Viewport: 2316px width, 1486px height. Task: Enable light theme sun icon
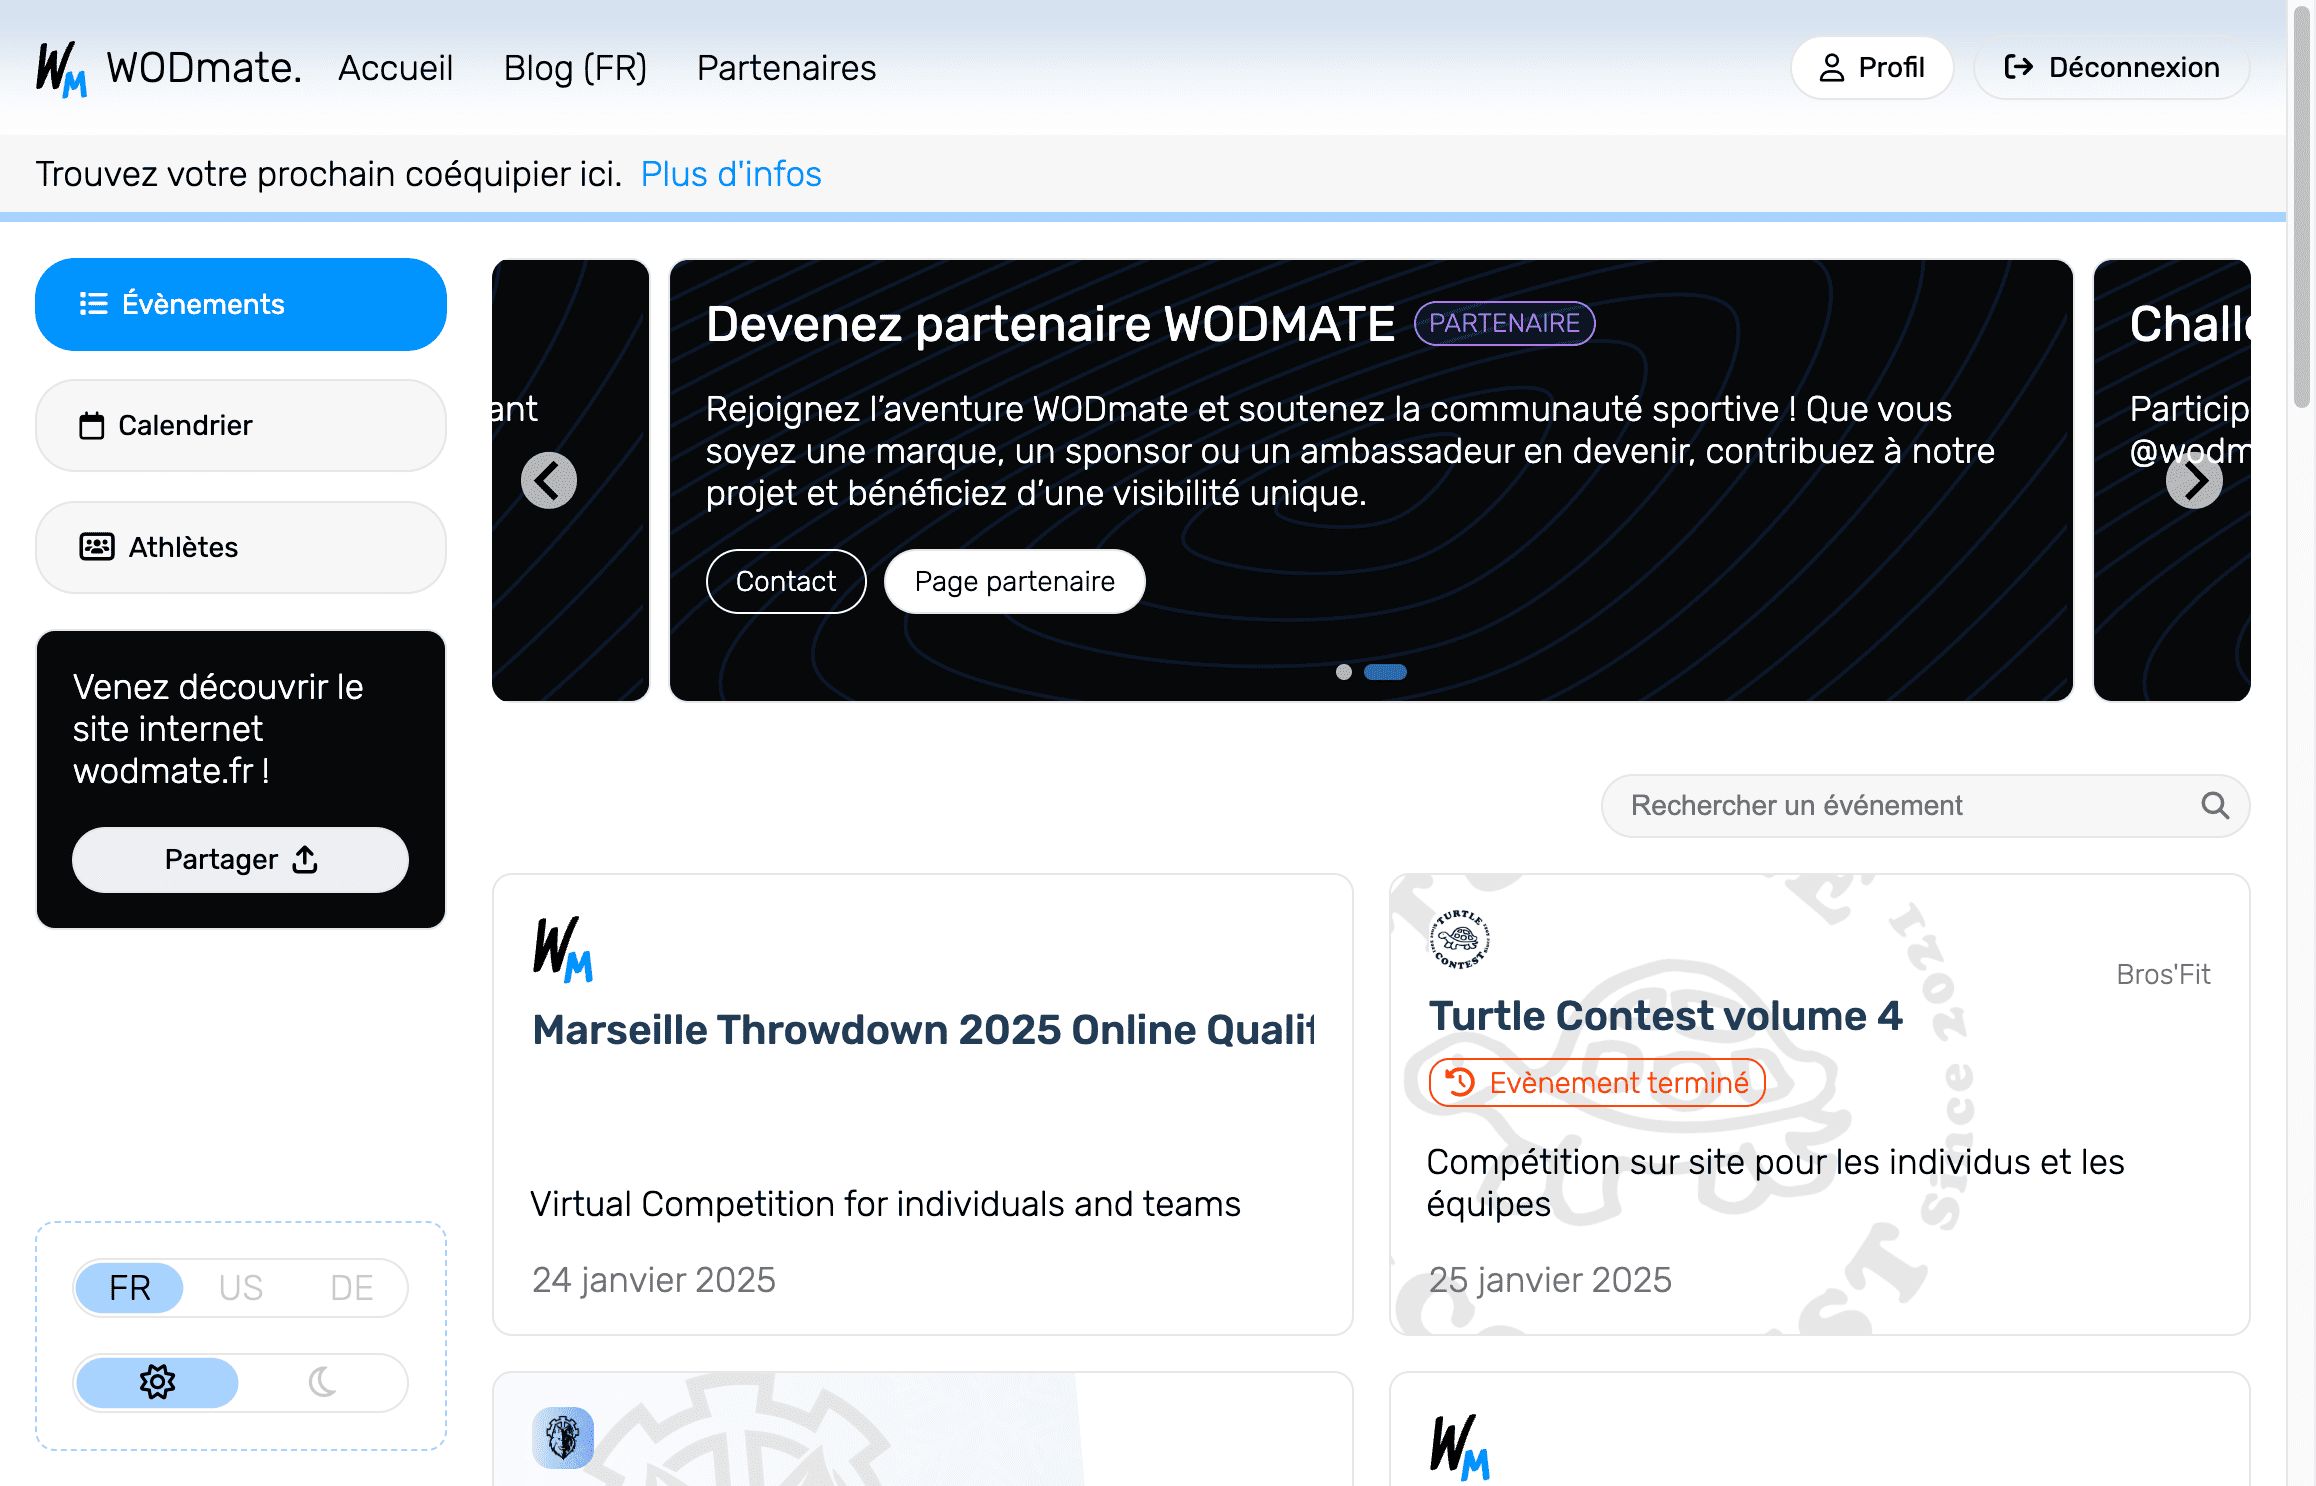(157, 1382)
